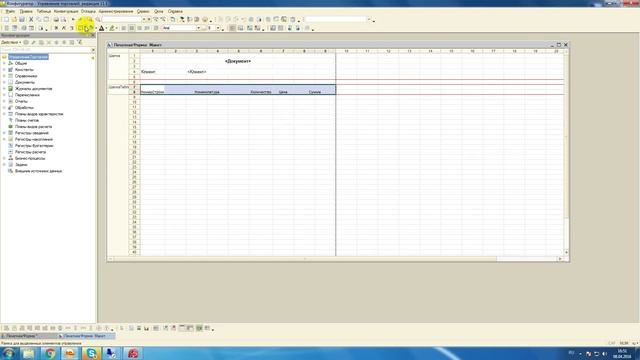This screenshot has height=360, width=640.
Task: Set left text alignment
Action: 124,28
